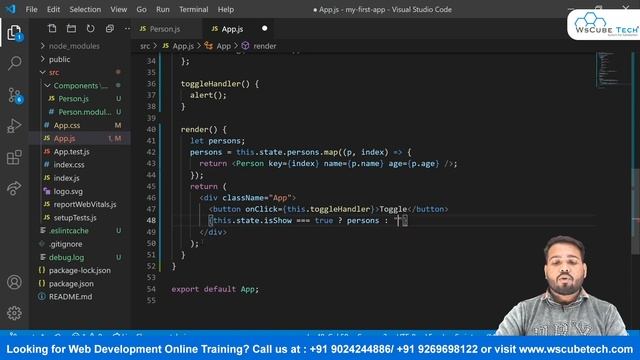Open setupTests.js in the file tree
Screen dimensions: 640x360
[x=75, y=218]
